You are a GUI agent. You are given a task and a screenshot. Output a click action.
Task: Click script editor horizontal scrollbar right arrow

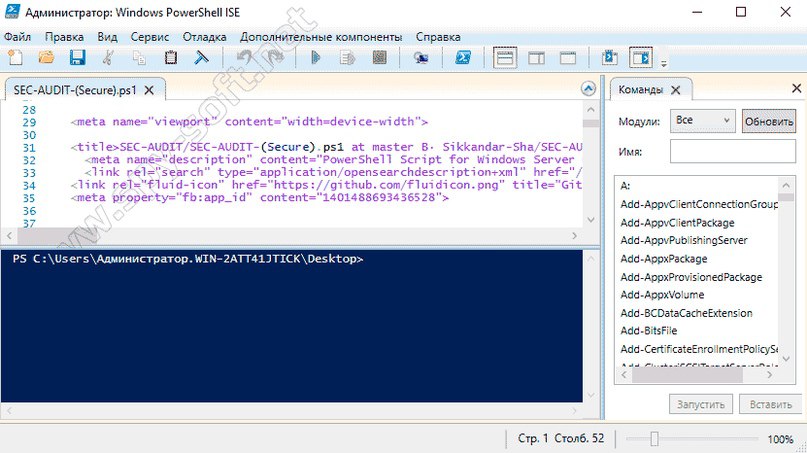pyautogui.click(x=575, y=235)
